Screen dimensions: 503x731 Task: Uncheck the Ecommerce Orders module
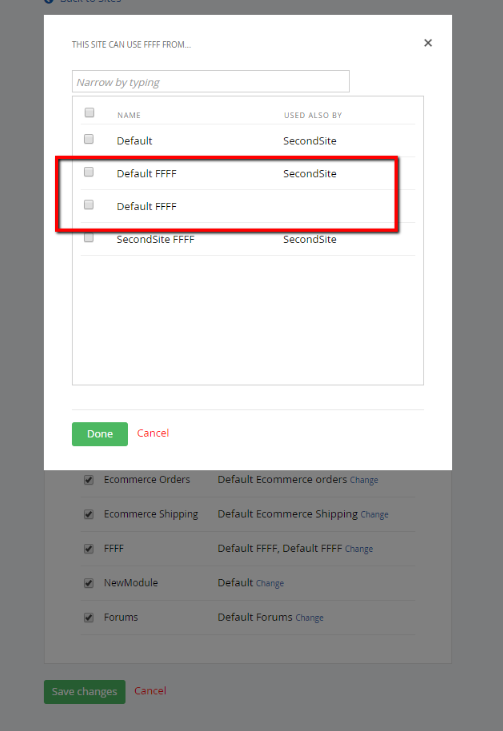[x=89, y=480]
